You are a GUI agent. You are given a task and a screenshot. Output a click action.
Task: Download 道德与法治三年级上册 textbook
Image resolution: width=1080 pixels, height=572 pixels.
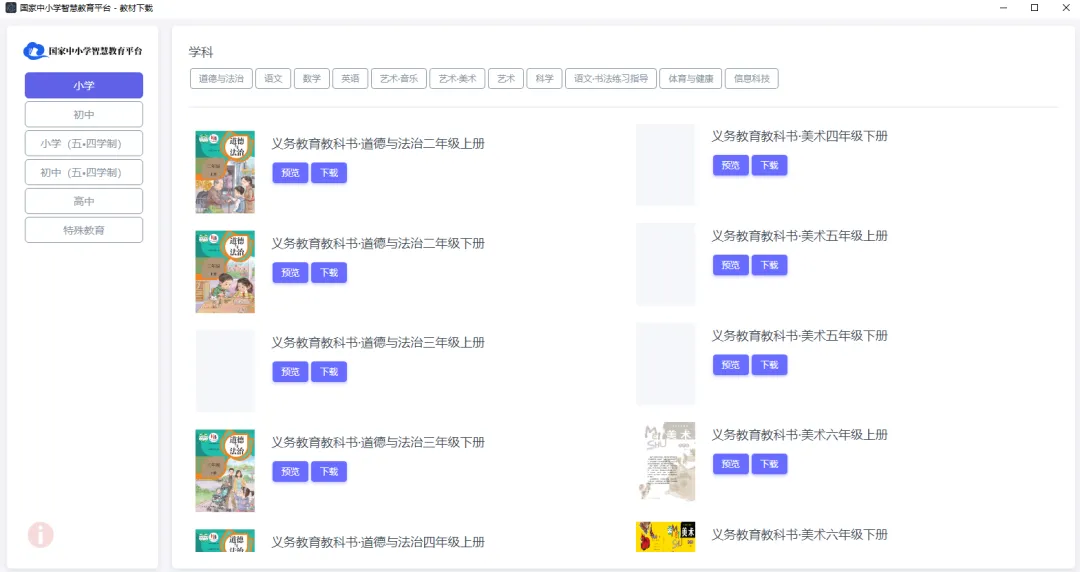pyautogui.click(x=329, y=372)
